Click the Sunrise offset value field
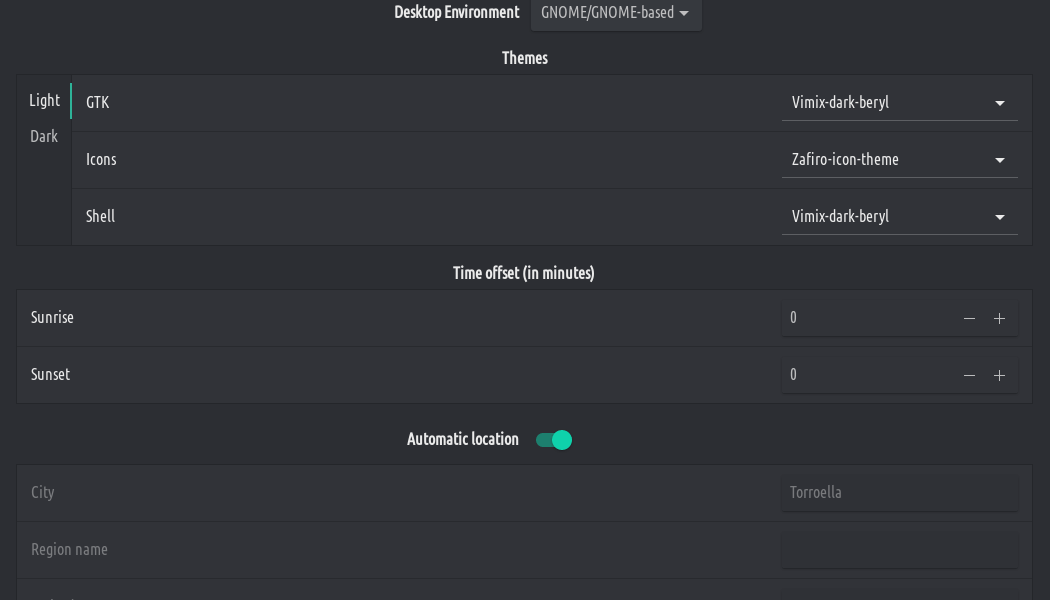 click(865, 318)
